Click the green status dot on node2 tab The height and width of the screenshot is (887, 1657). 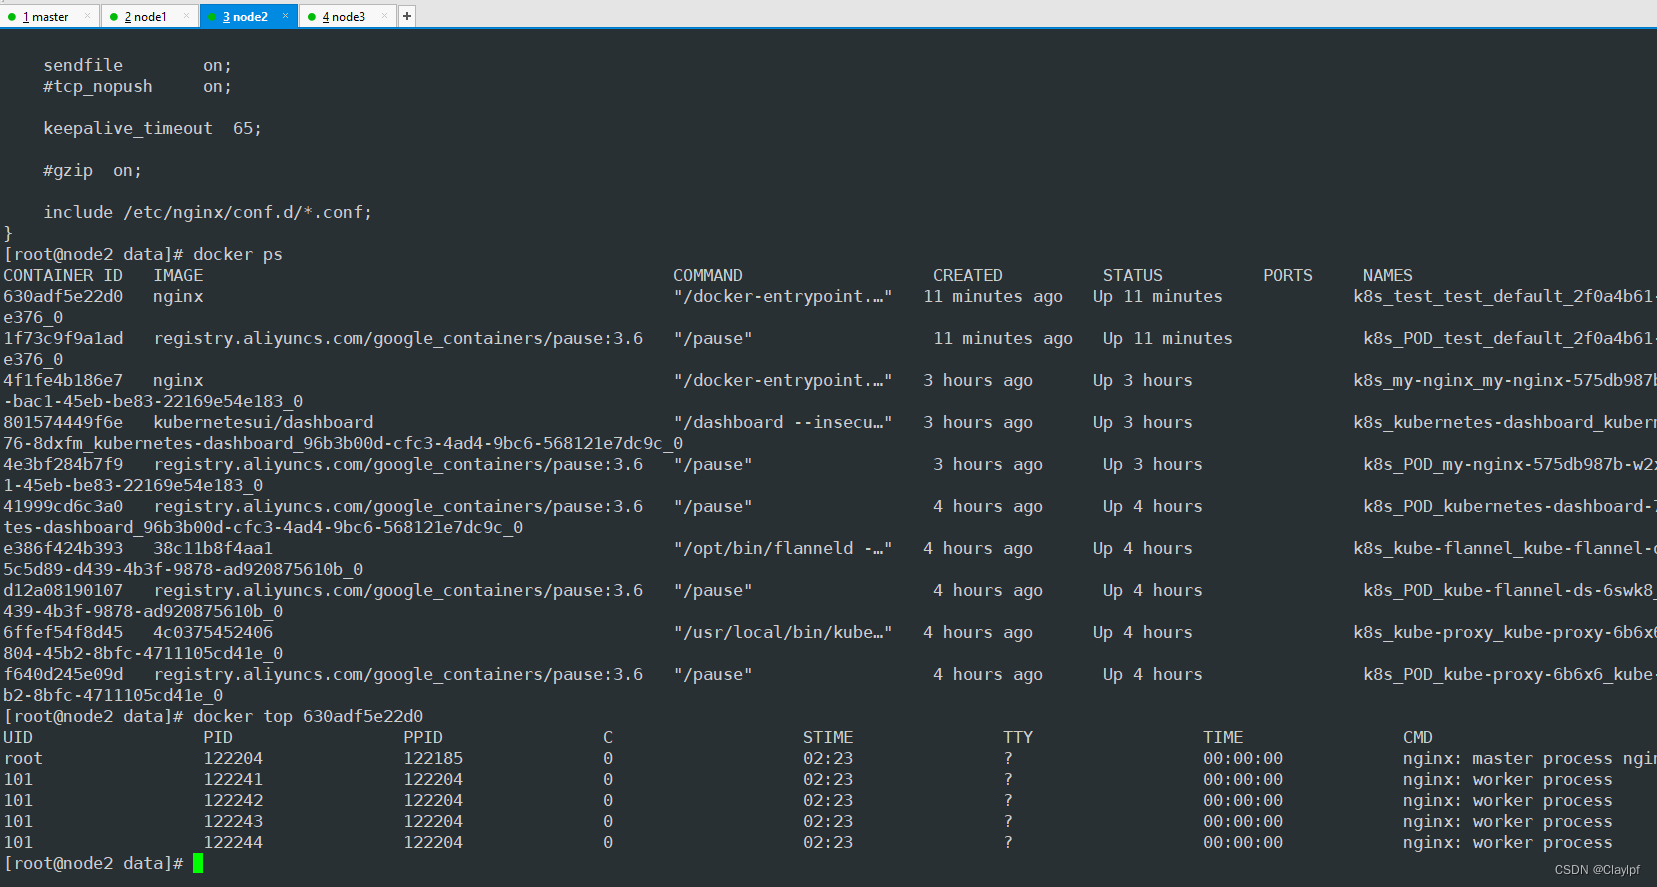pyautogui.click(x=212, y=17)
